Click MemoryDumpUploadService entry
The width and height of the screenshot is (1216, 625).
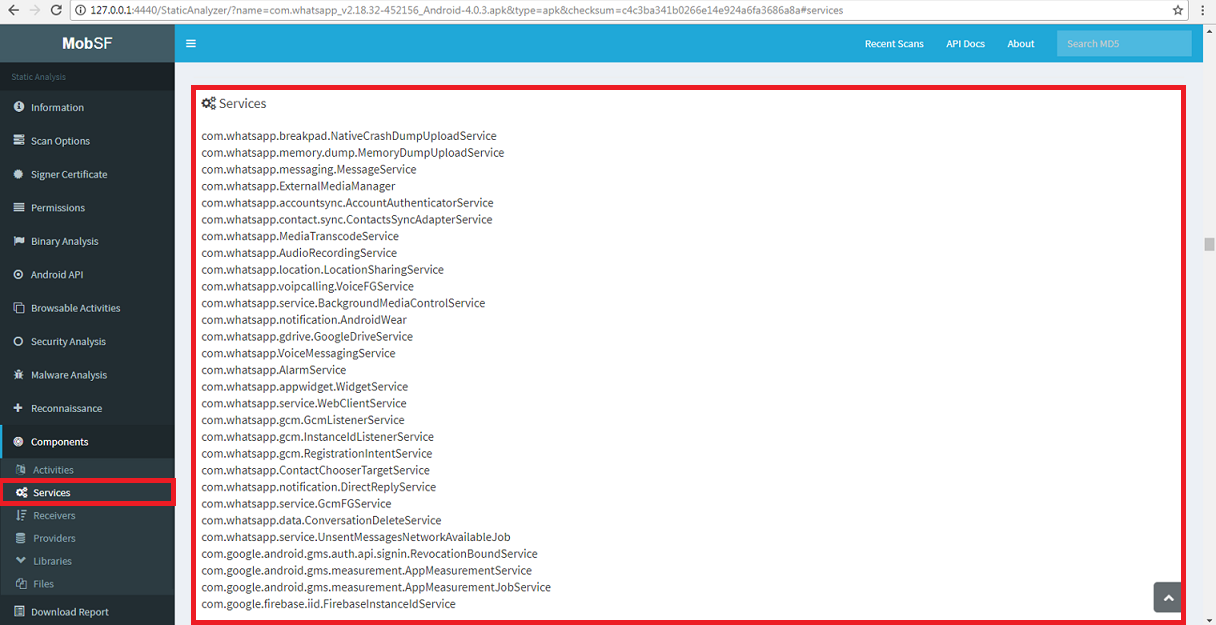(353, 153)
